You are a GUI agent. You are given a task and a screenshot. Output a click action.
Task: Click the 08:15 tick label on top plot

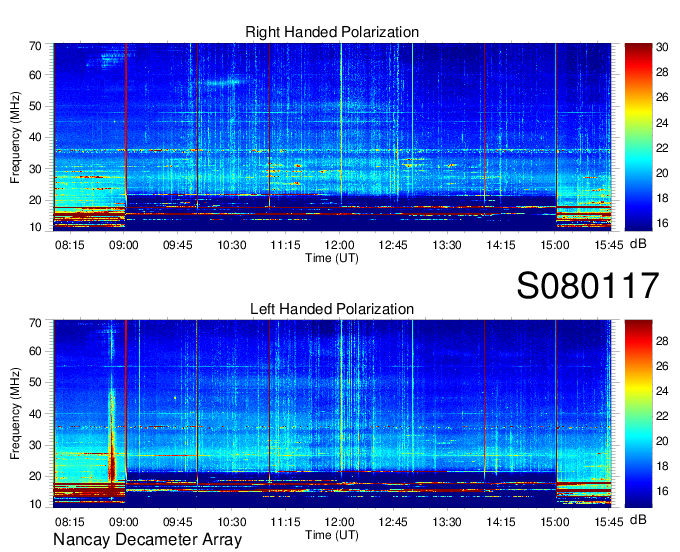[69, 245]
